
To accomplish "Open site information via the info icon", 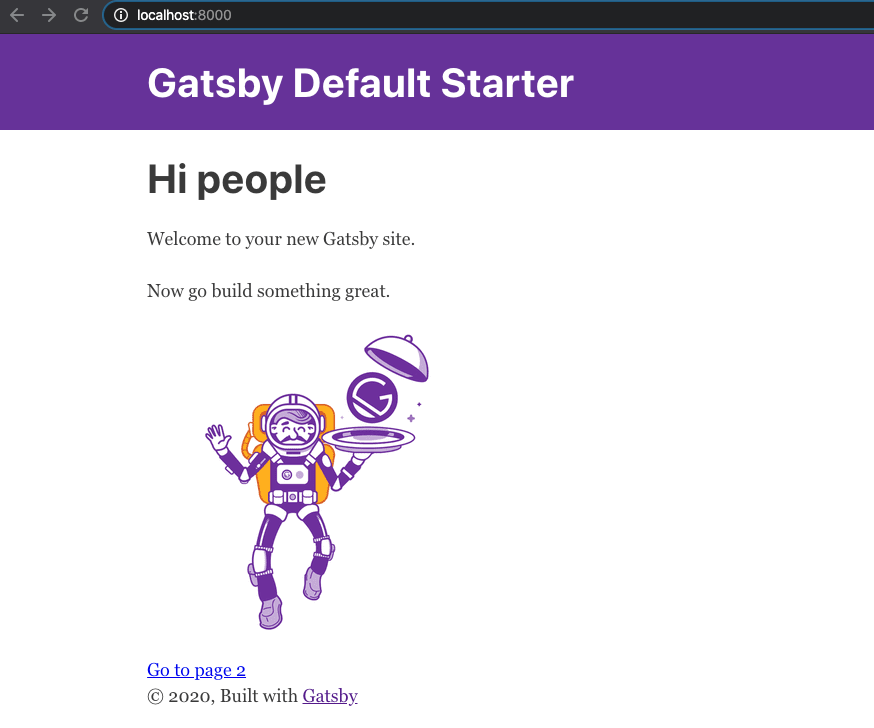I will [x=119, y=15].
